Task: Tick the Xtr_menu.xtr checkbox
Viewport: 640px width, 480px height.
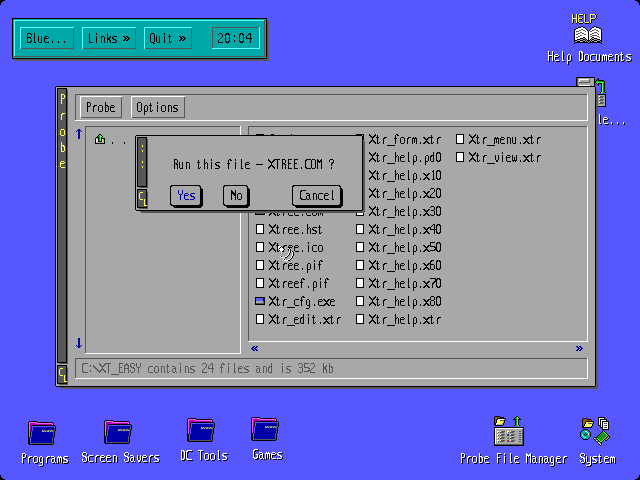Action: [x=460, y=140]
